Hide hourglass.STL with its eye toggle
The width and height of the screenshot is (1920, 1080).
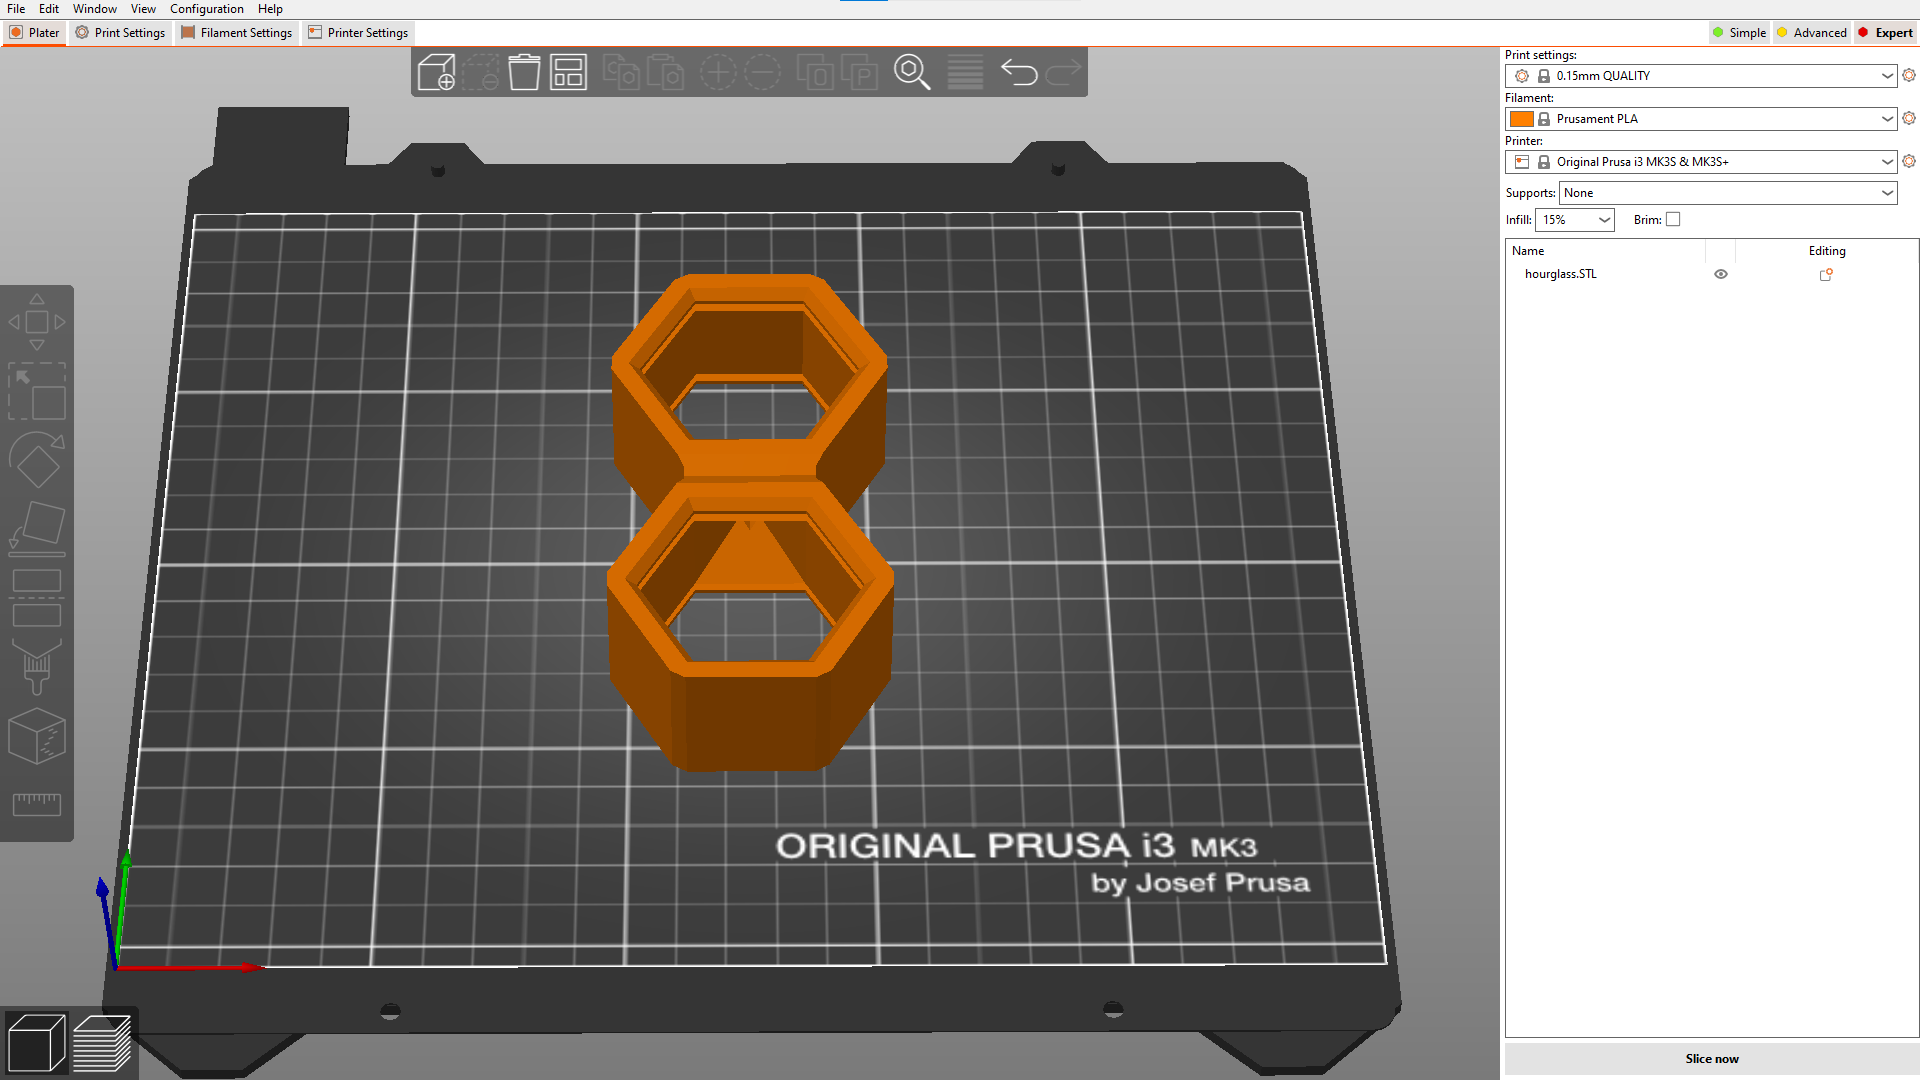tap(1721, 273)
